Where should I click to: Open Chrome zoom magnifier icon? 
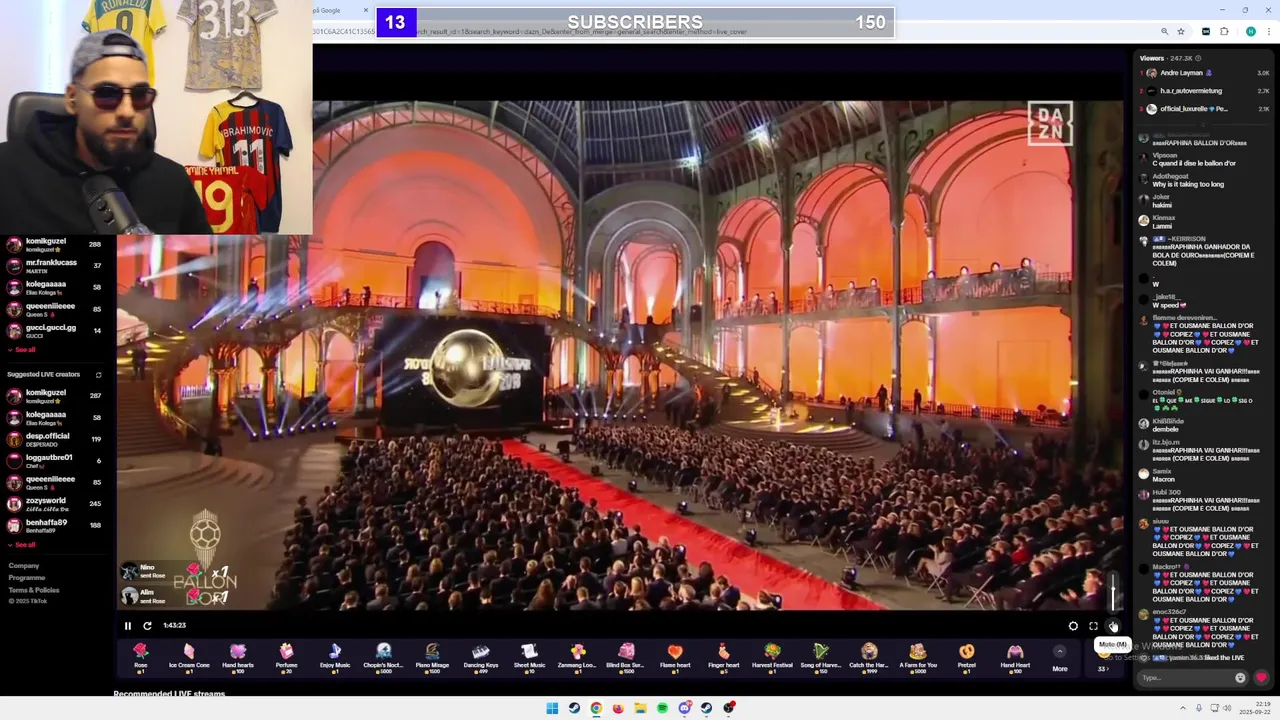(x=1165, y=32)
